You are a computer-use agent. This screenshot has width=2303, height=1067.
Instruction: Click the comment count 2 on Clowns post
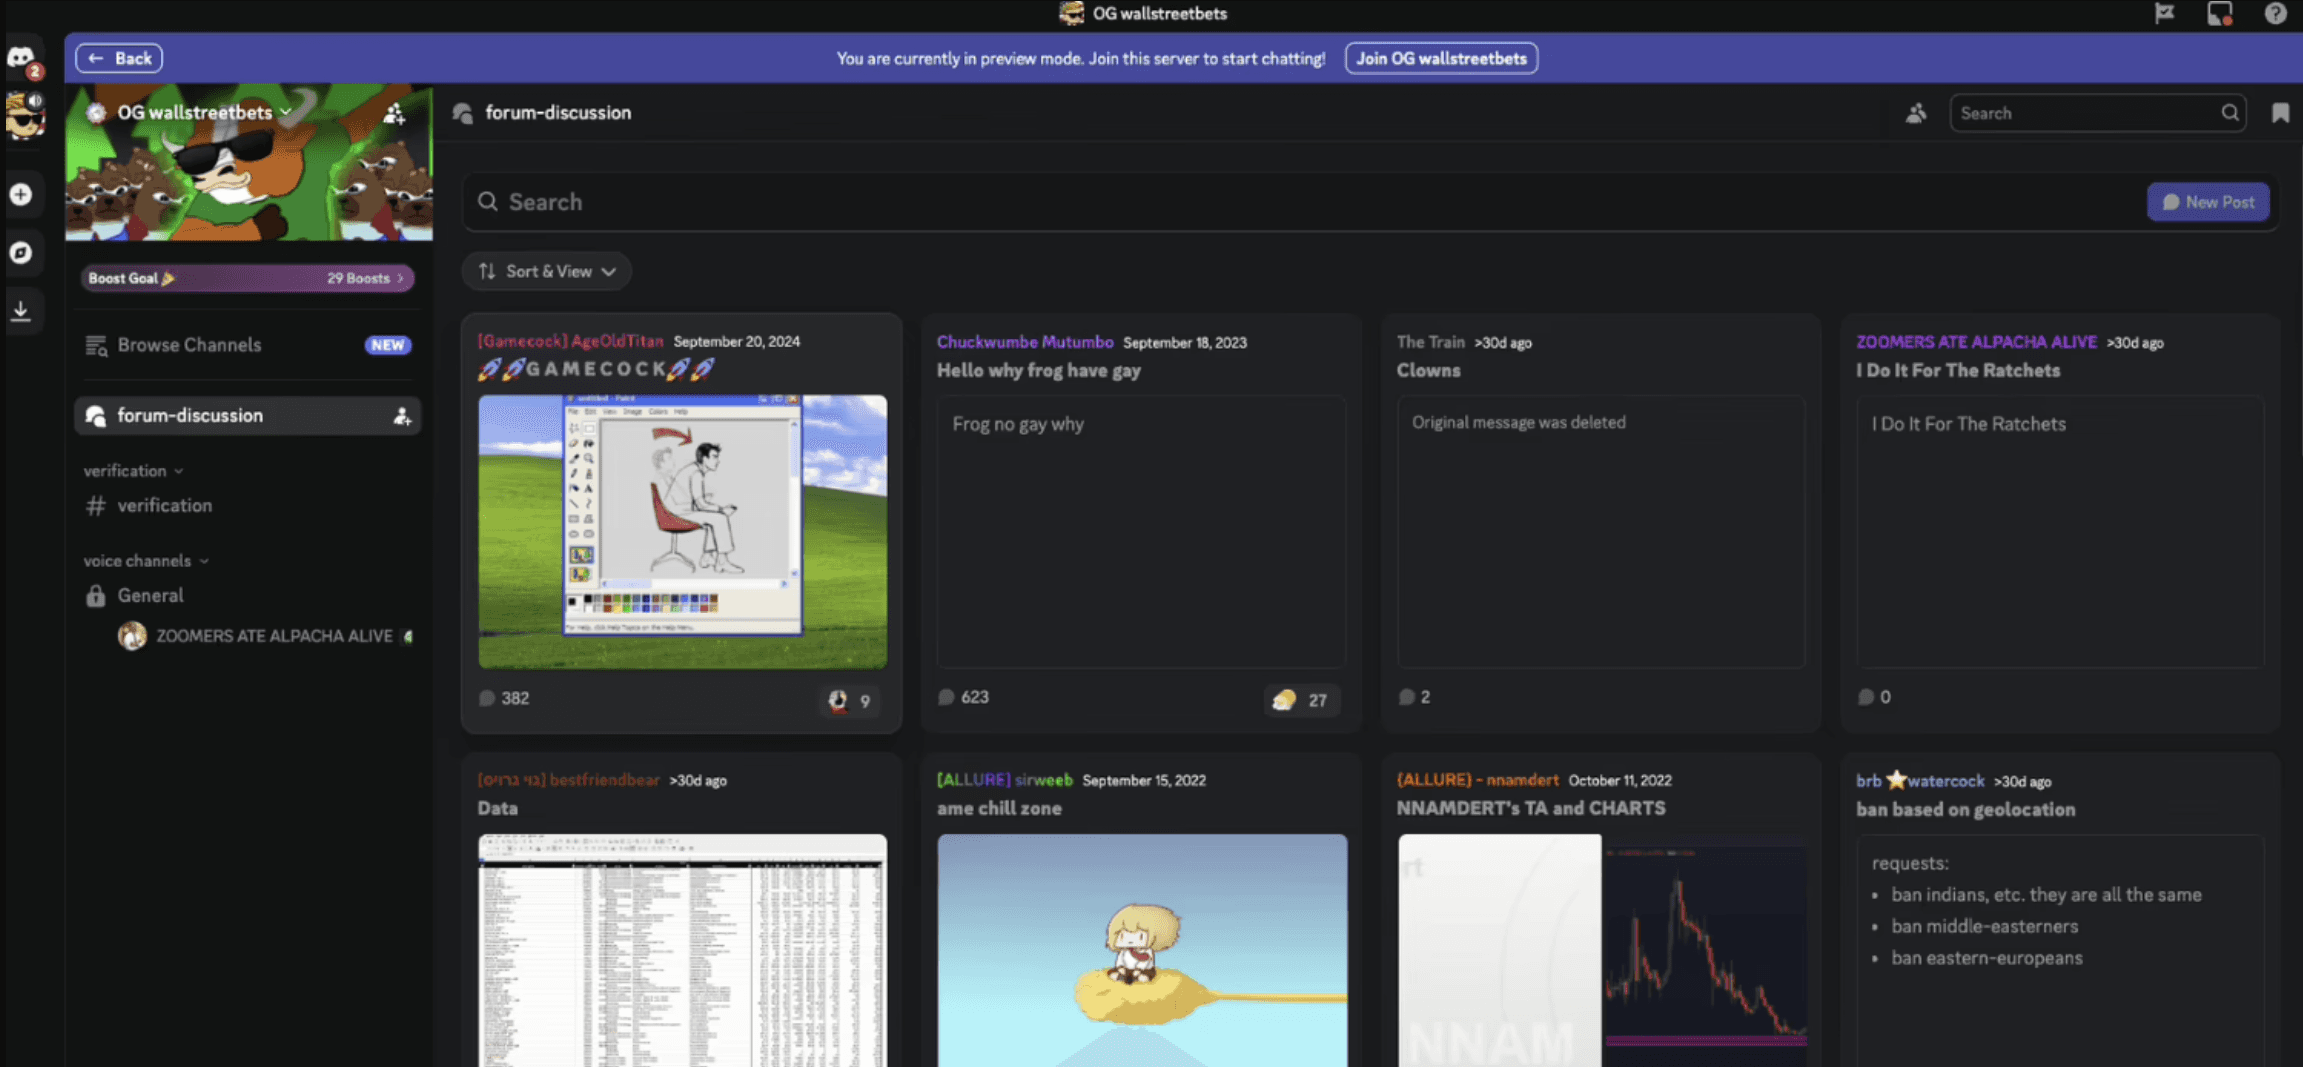coord(1414,697)
